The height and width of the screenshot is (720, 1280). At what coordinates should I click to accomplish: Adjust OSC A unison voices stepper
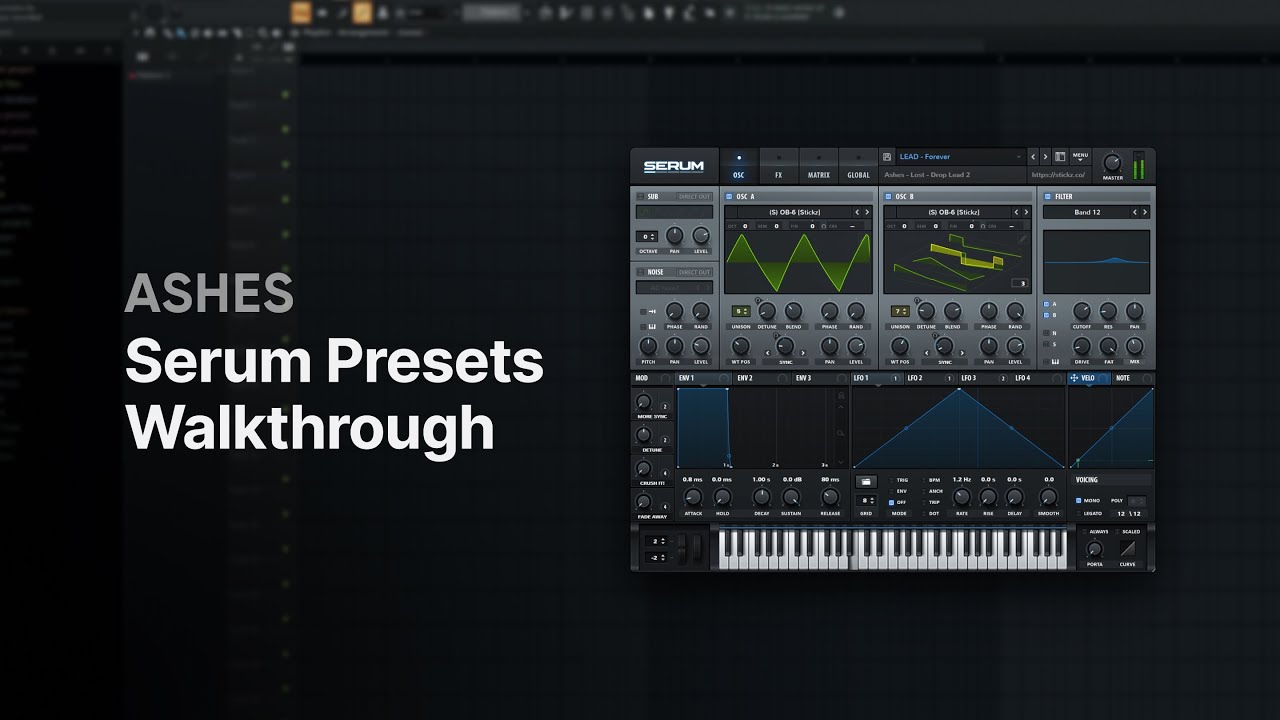click(x=741, y=311)
